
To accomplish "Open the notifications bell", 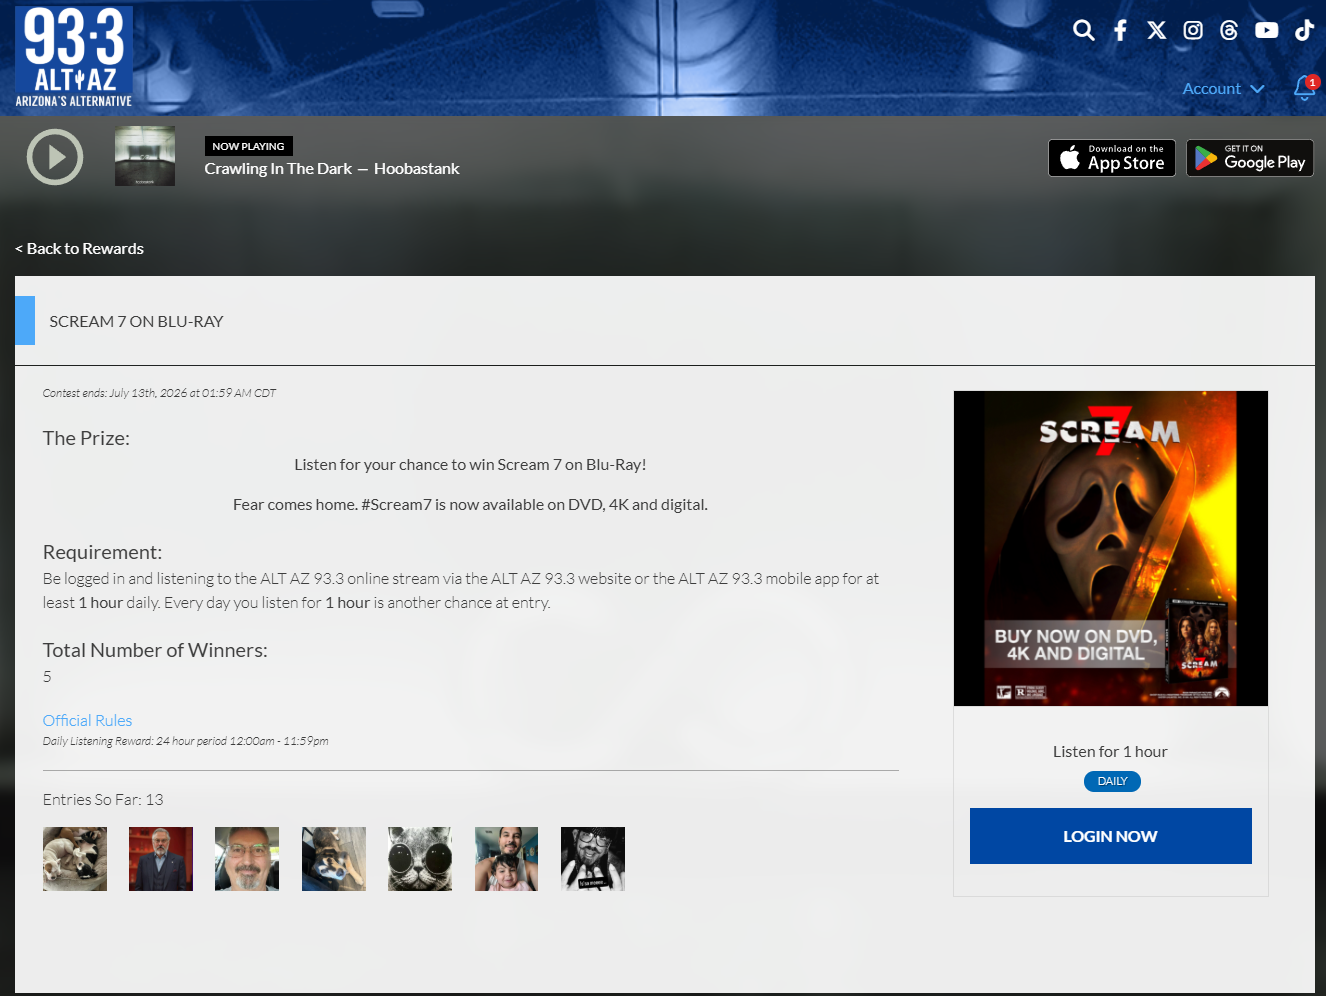I will tap(1305, 88).
